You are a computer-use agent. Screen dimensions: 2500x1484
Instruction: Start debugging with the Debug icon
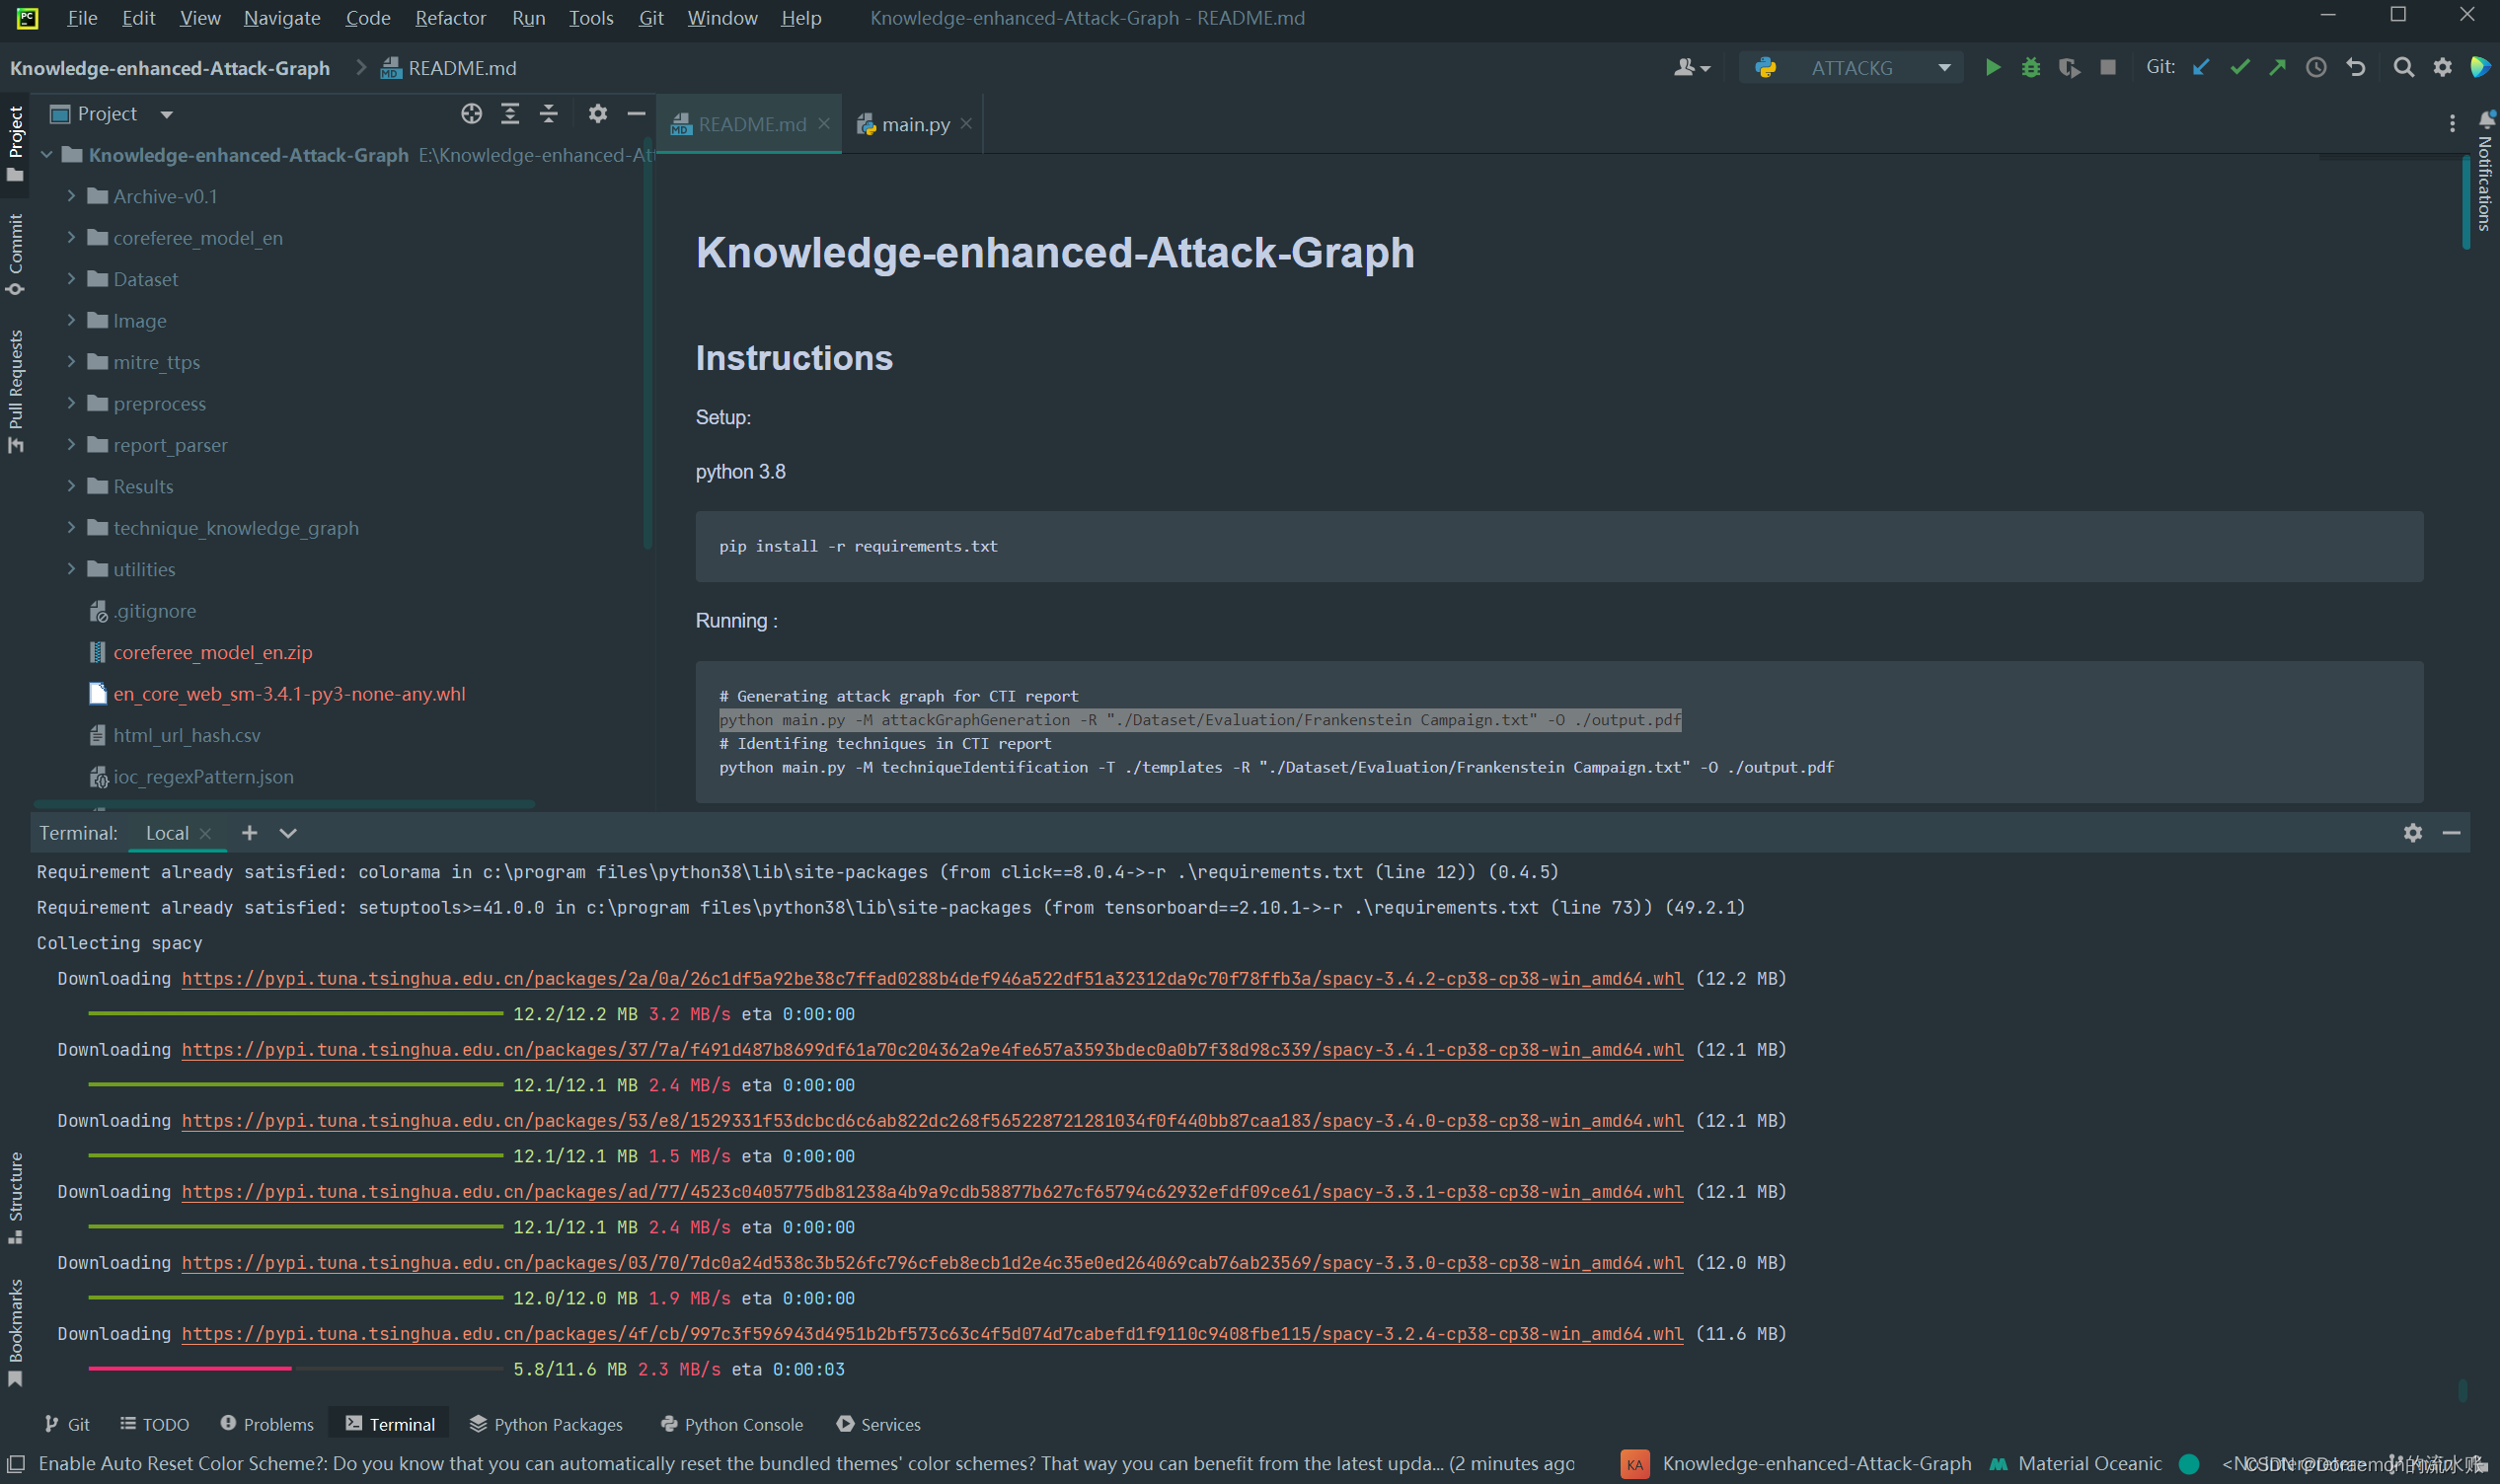[2030, 67]
